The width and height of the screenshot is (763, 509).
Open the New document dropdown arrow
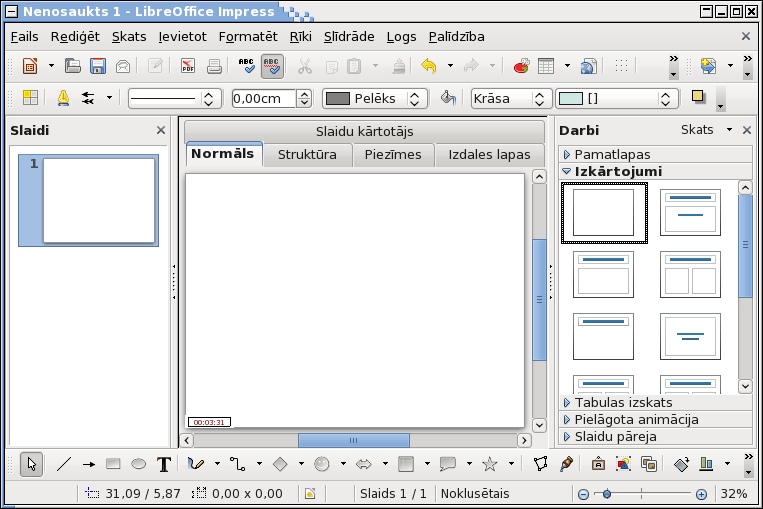(51, 66)
